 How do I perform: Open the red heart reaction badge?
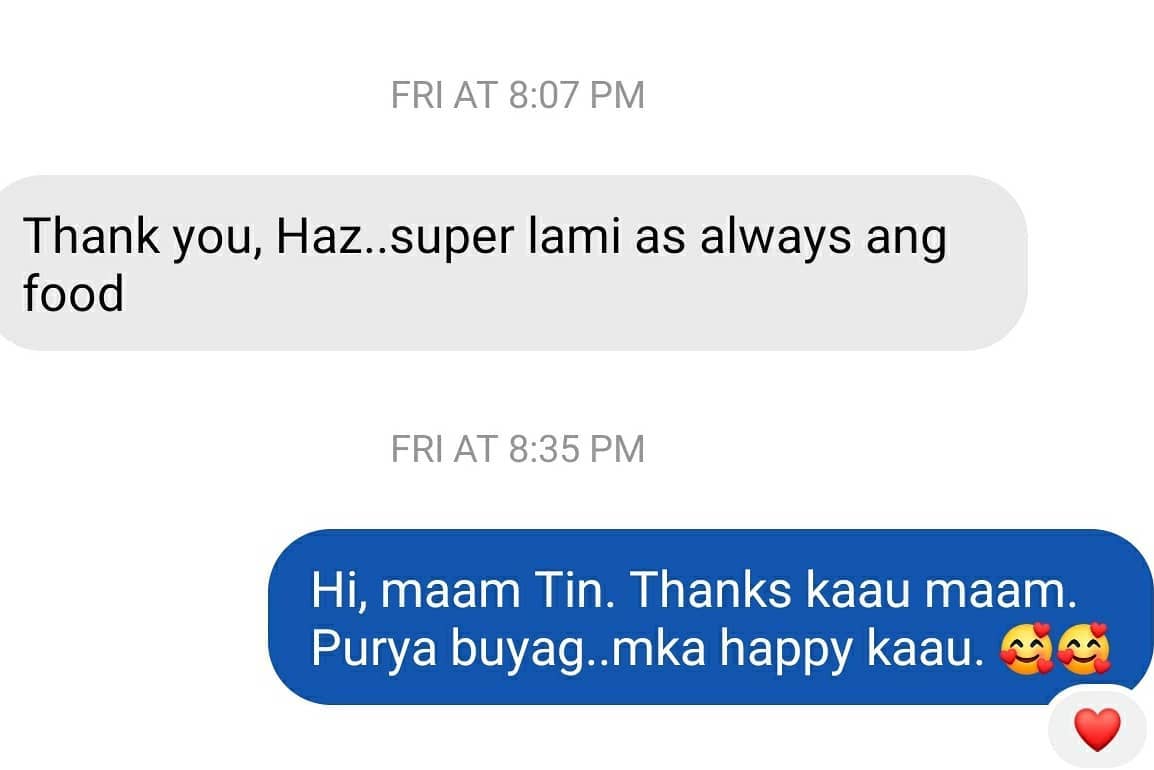pos(1097,729)
